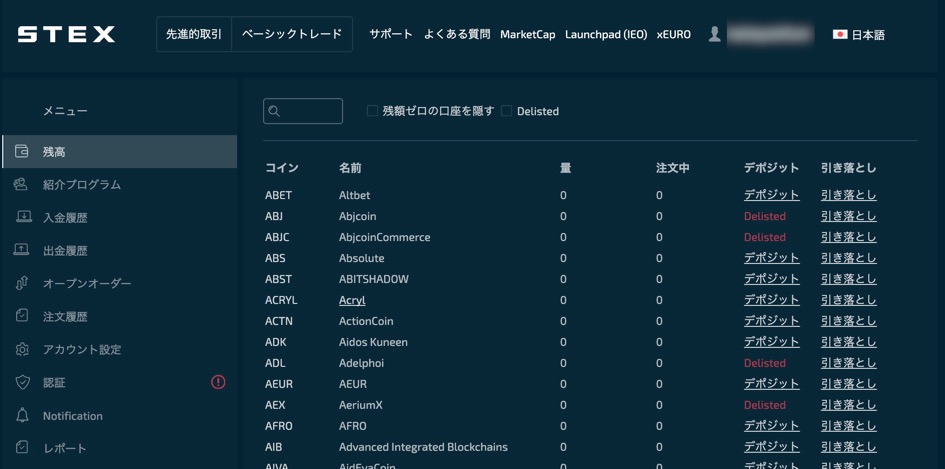Switch to 先進的取引 trading mode
The width and height of the screenshot is (945, 469).
(194, 34)
